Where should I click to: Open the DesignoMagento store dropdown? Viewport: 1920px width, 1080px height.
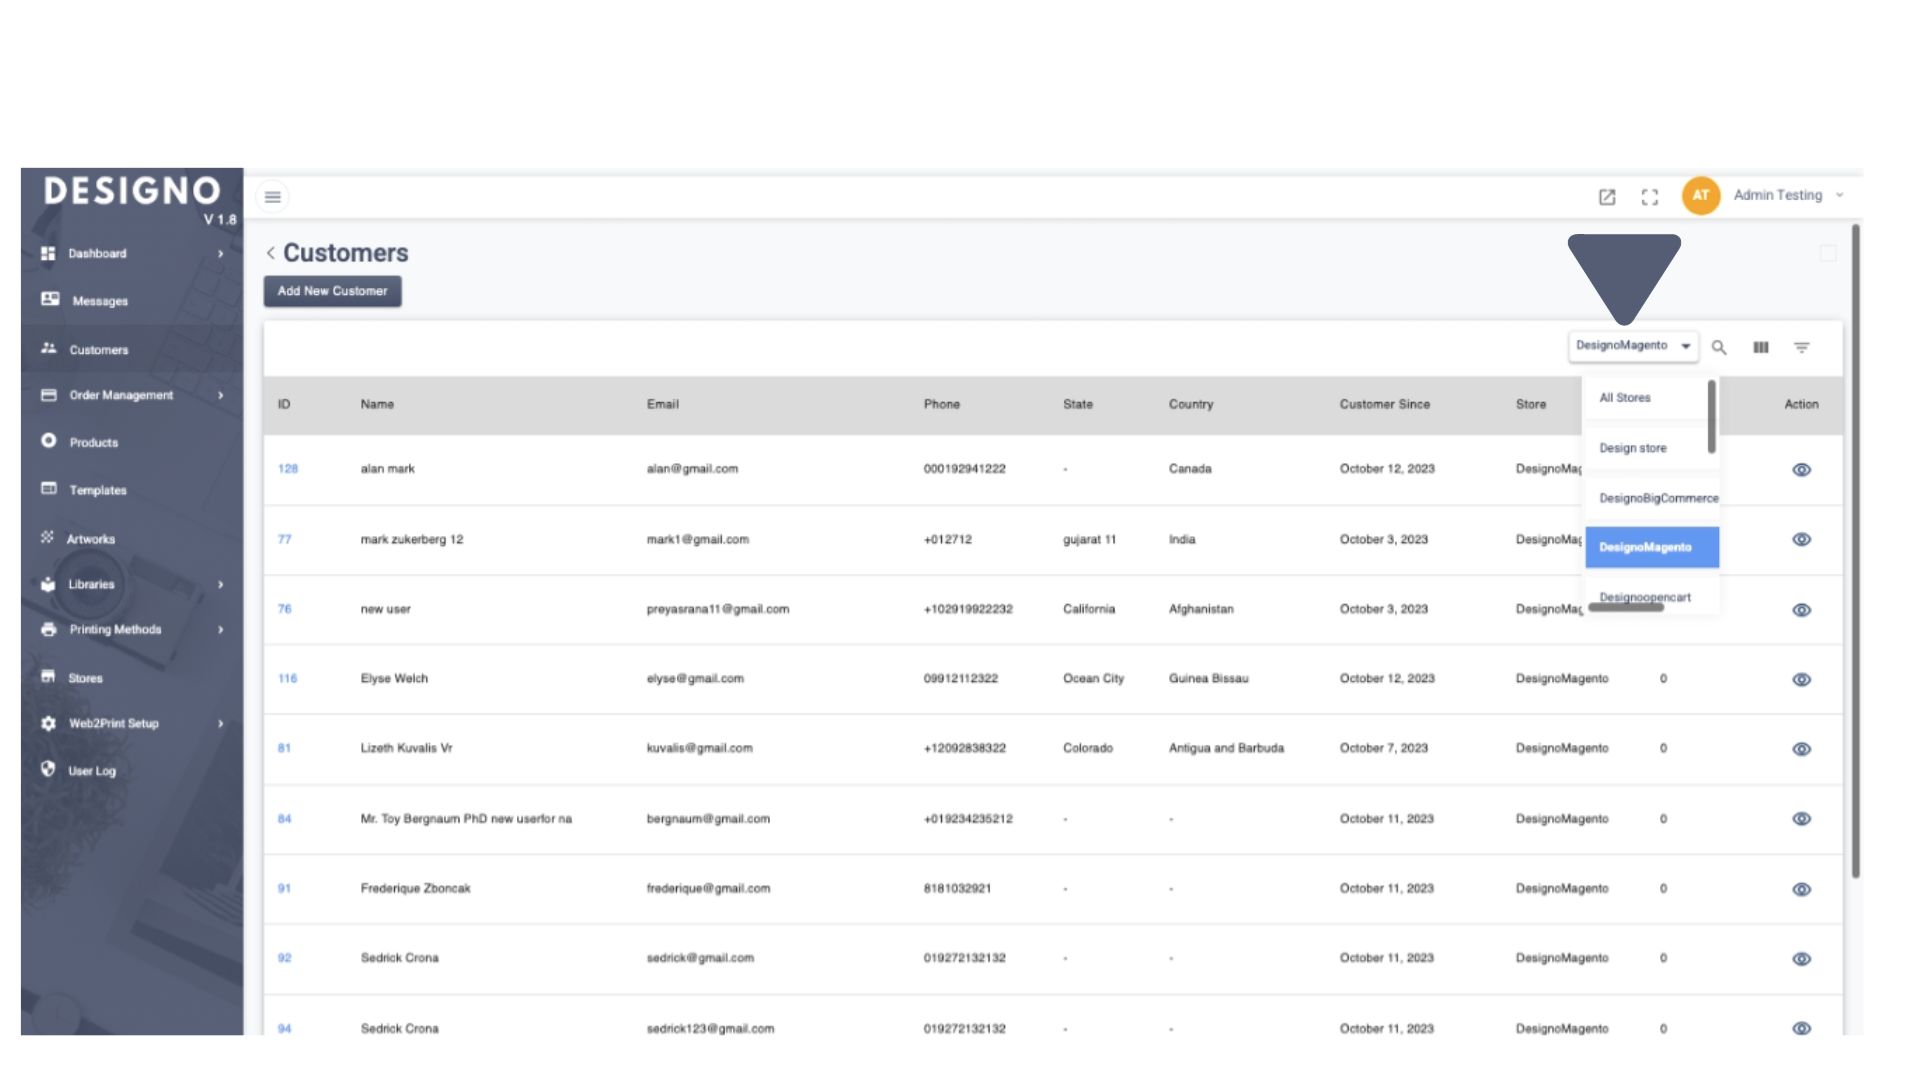pyautogui.click(x=1632, y=346)
